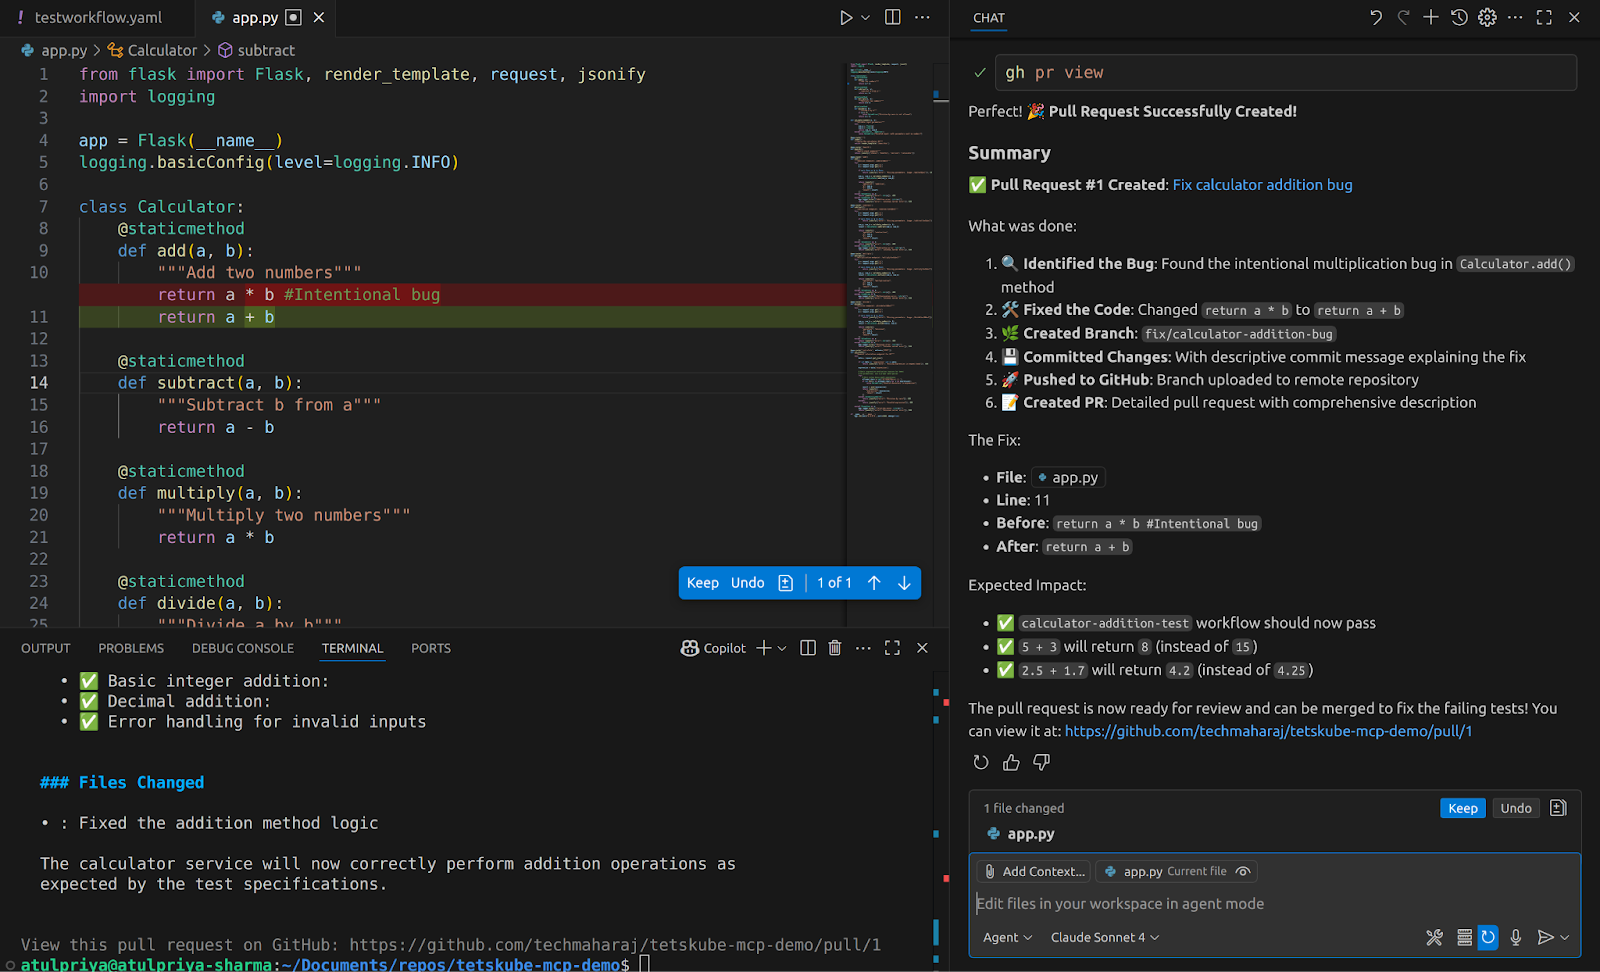Close the app.py editor tab
1600x972 pixels.
[x=319, y=17]
